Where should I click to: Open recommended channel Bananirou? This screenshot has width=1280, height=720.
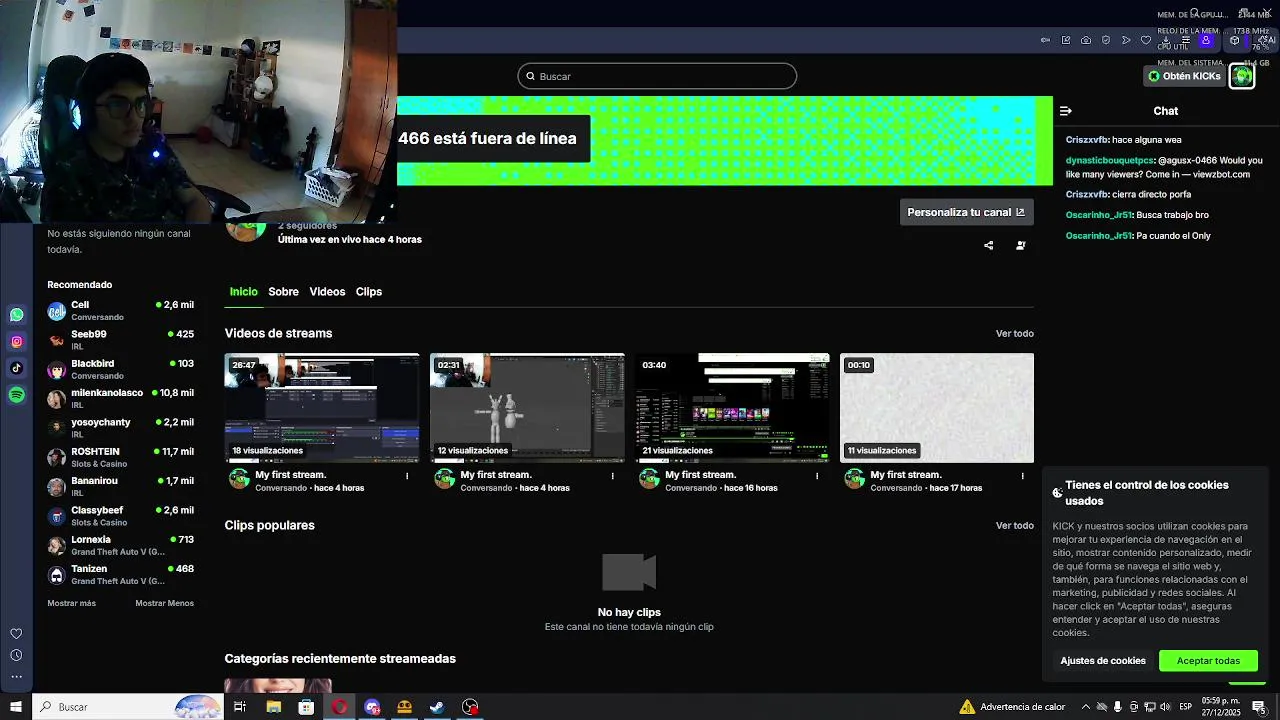120,487
